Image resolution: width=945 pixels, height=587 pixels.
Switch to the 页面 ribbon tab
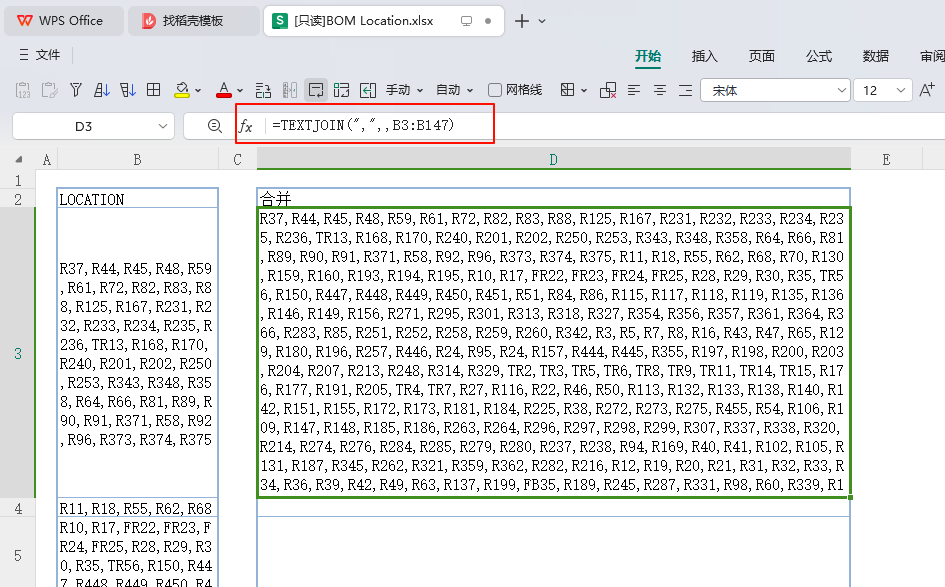click(x=762, y=56)
